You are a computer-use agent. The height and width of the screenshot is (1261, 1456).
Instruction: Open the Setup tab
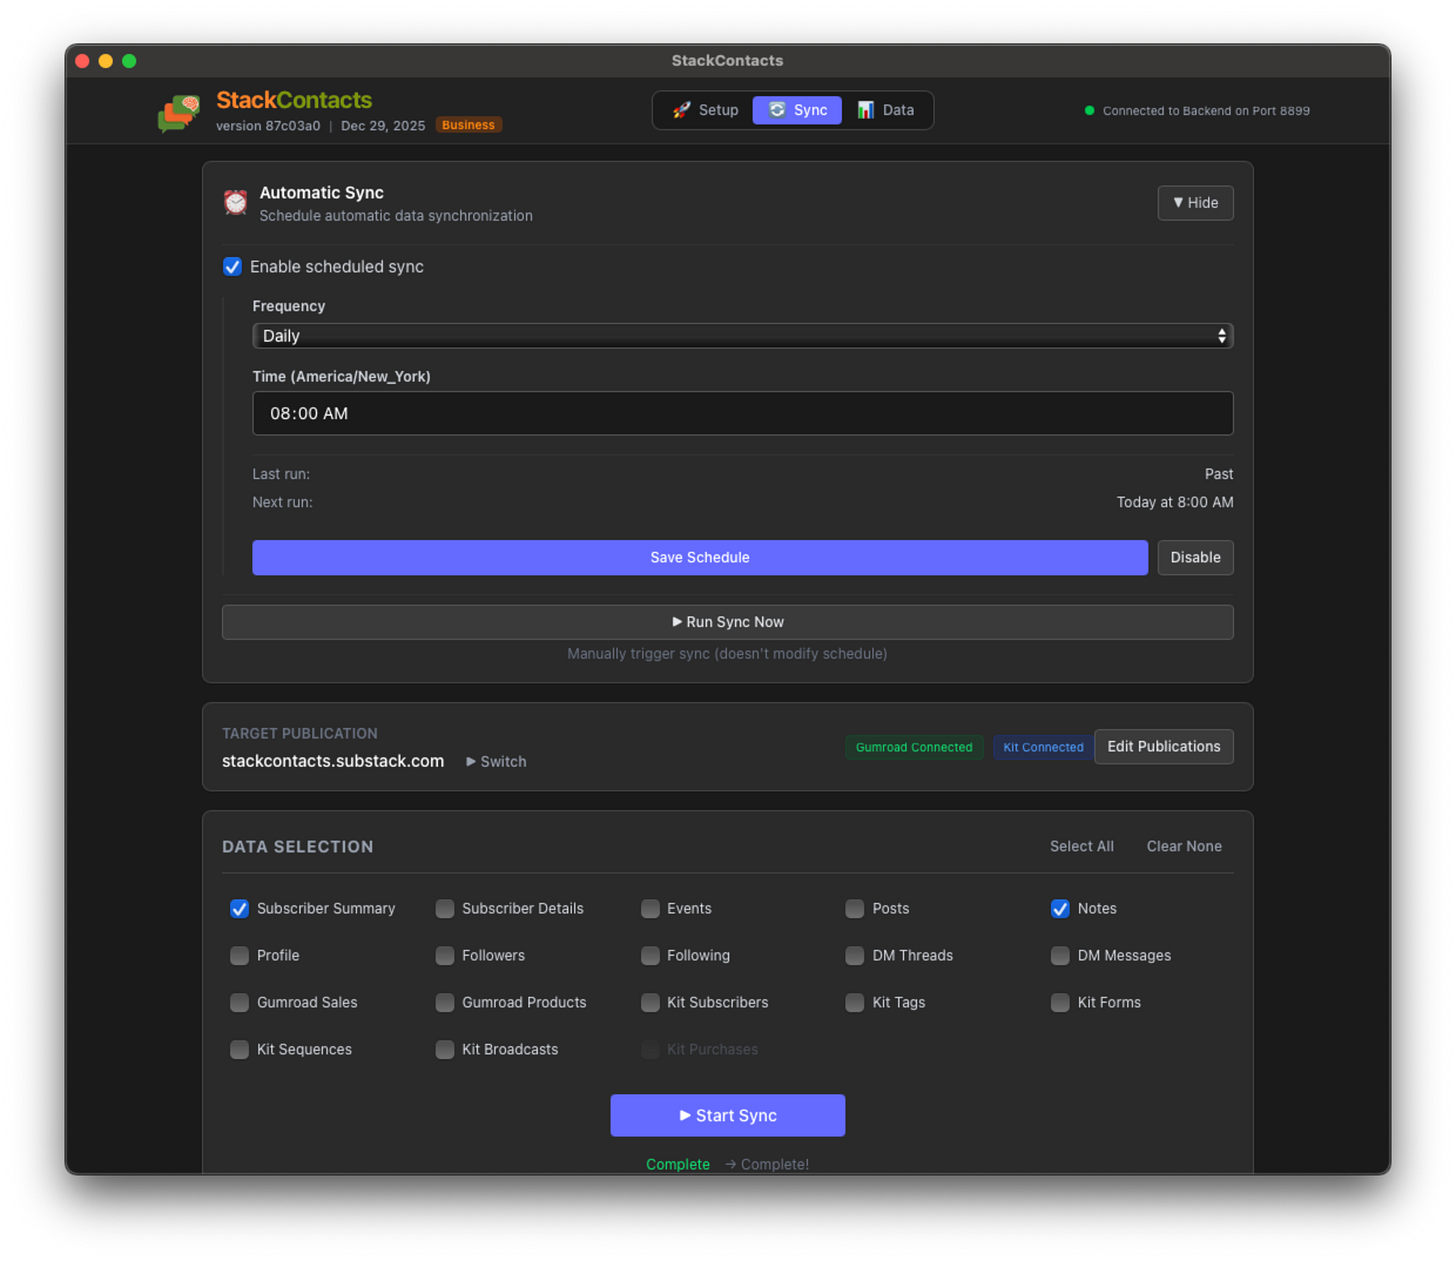(705, 110)
